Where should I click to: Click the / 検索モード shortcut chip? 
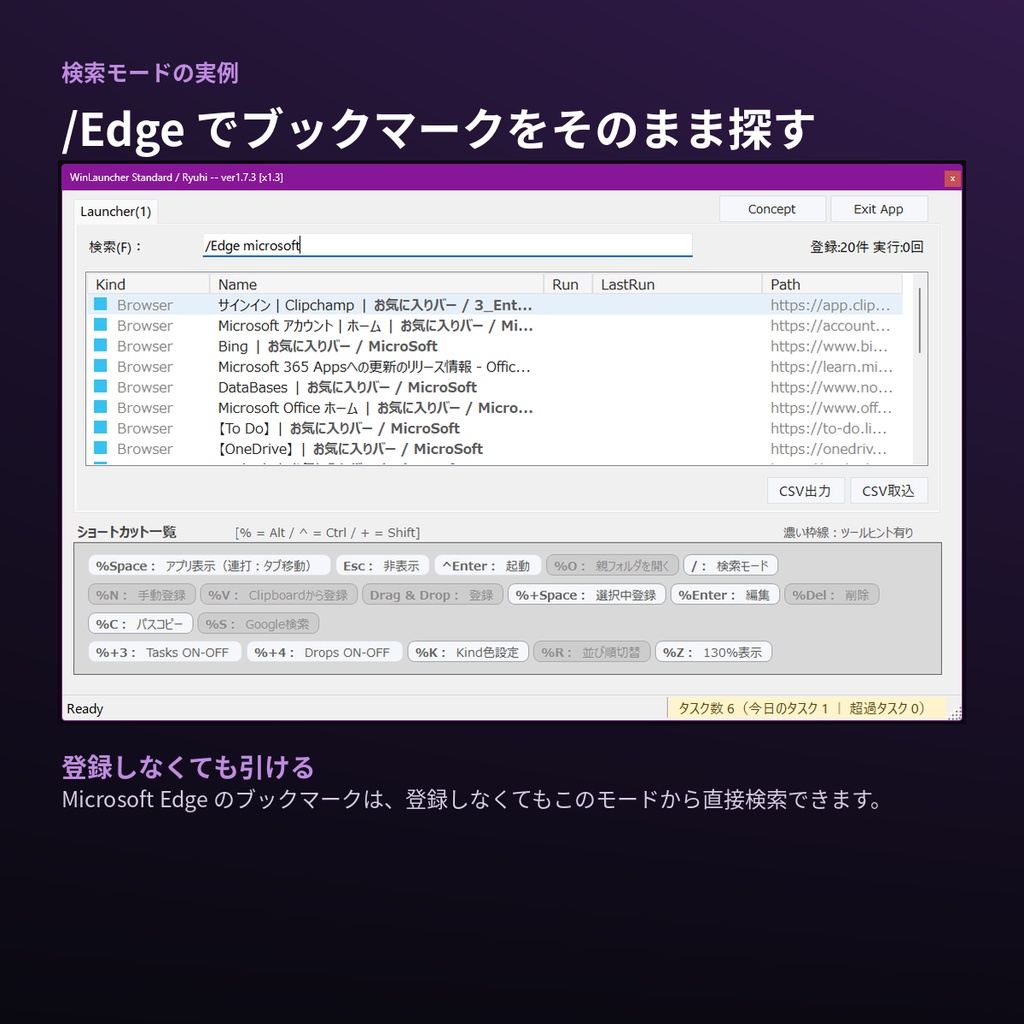pos(731,566)
